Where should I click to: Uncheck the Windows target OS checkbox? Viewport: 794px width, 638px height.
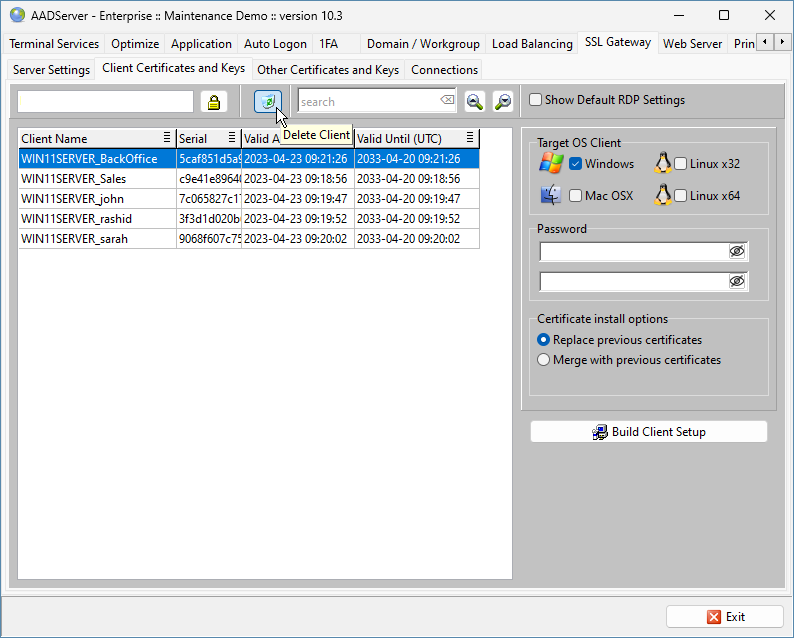[x=576, y=164]
